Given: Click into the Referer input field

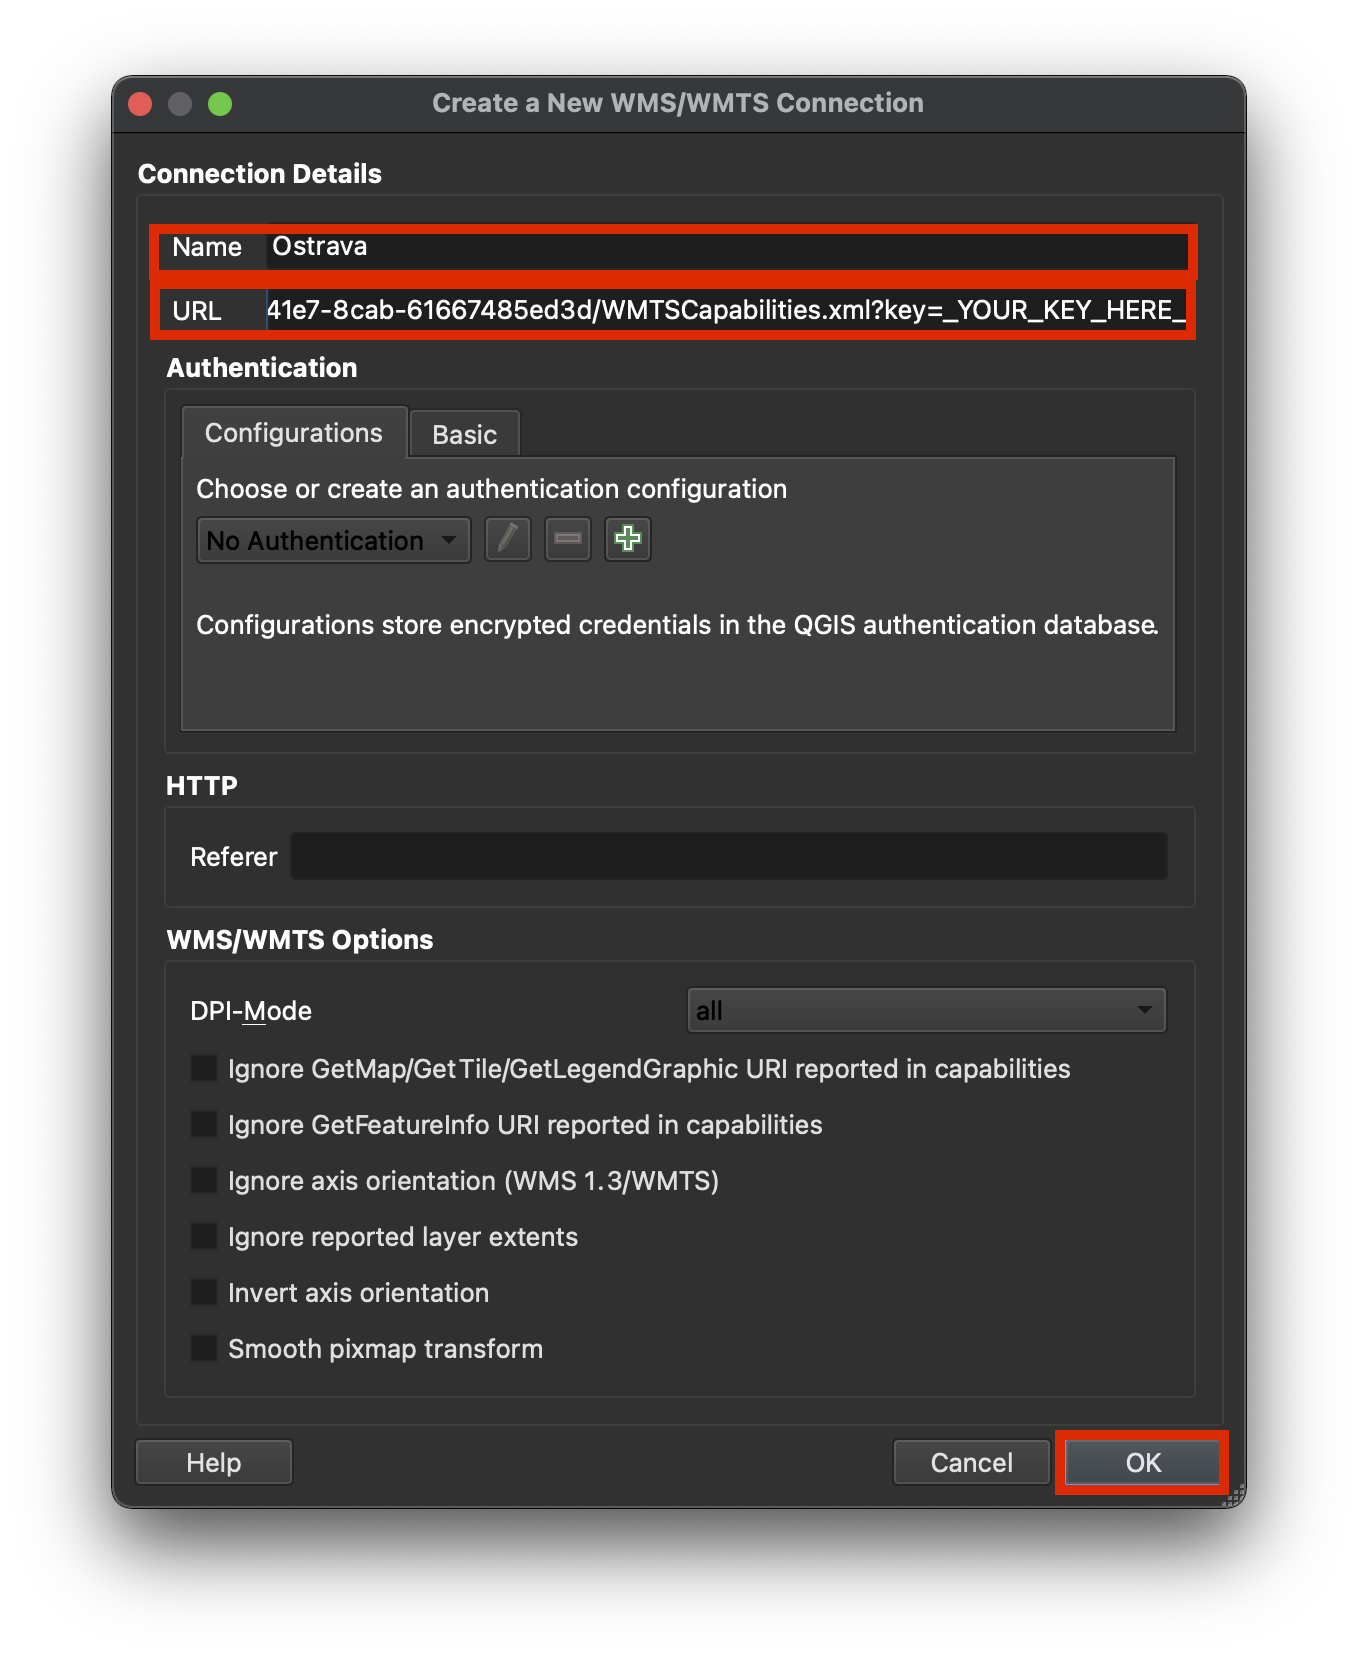Looking at the screenshot, I should pos(728,857).
